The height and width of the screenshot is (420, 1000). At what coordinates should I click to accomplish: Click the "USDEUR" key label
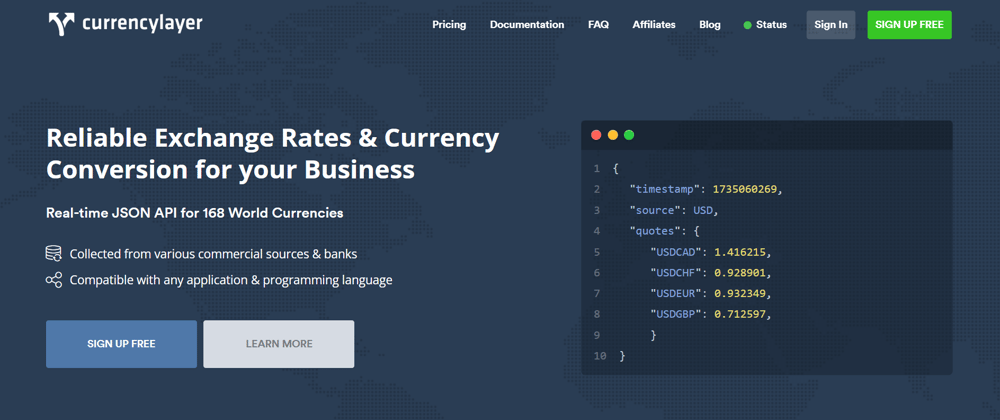[x=677, y=294]
